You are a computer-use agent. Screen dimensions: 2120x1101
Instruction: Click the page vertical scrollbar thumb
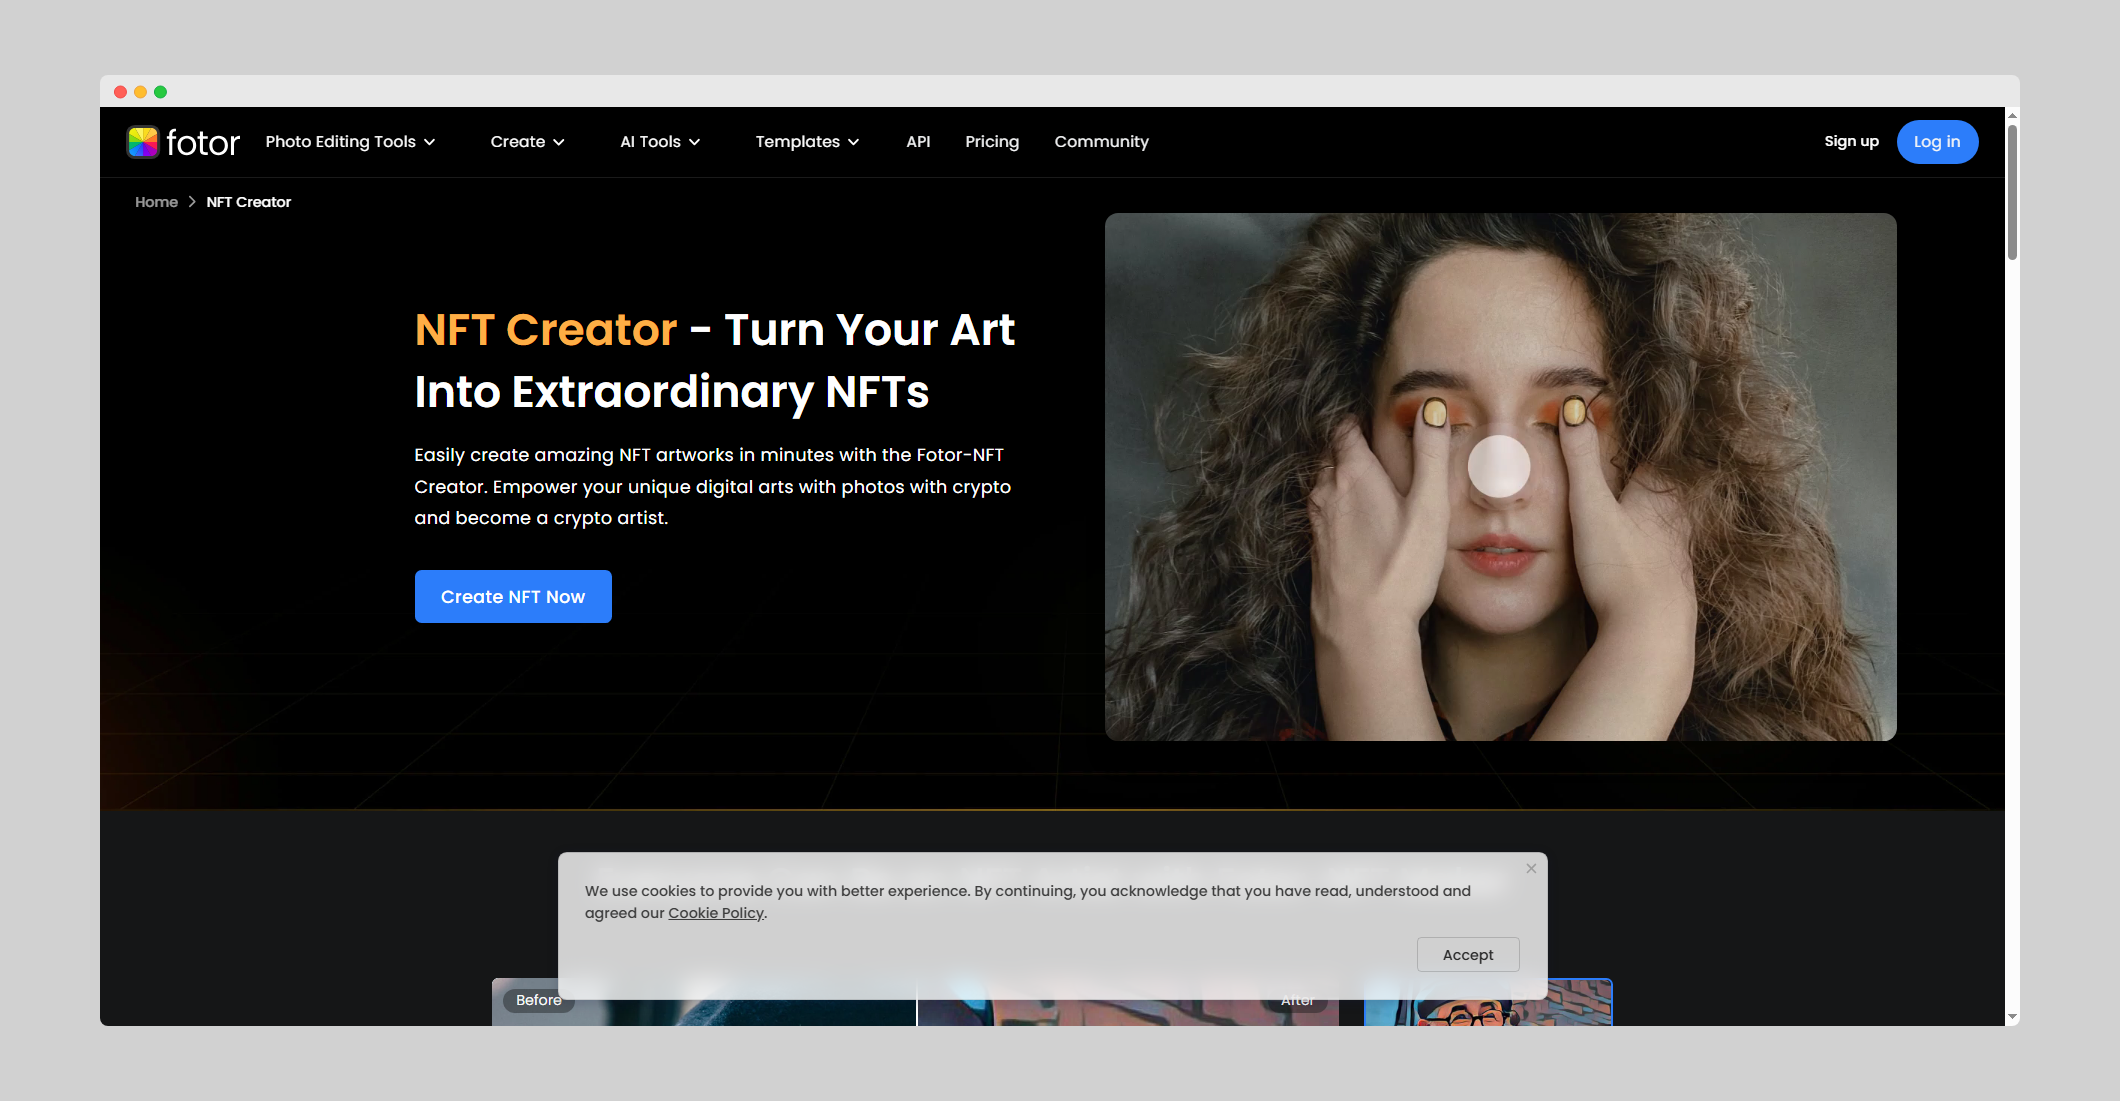tap(2012, 192)
